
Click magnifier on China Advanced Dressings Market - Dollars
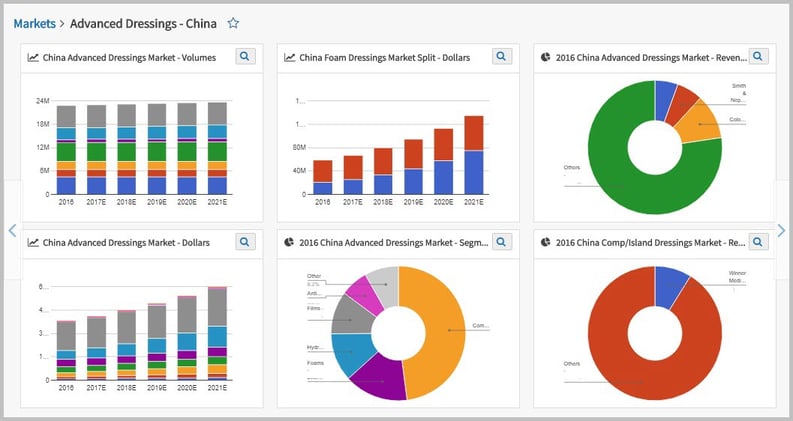click(x=245, y=242)
